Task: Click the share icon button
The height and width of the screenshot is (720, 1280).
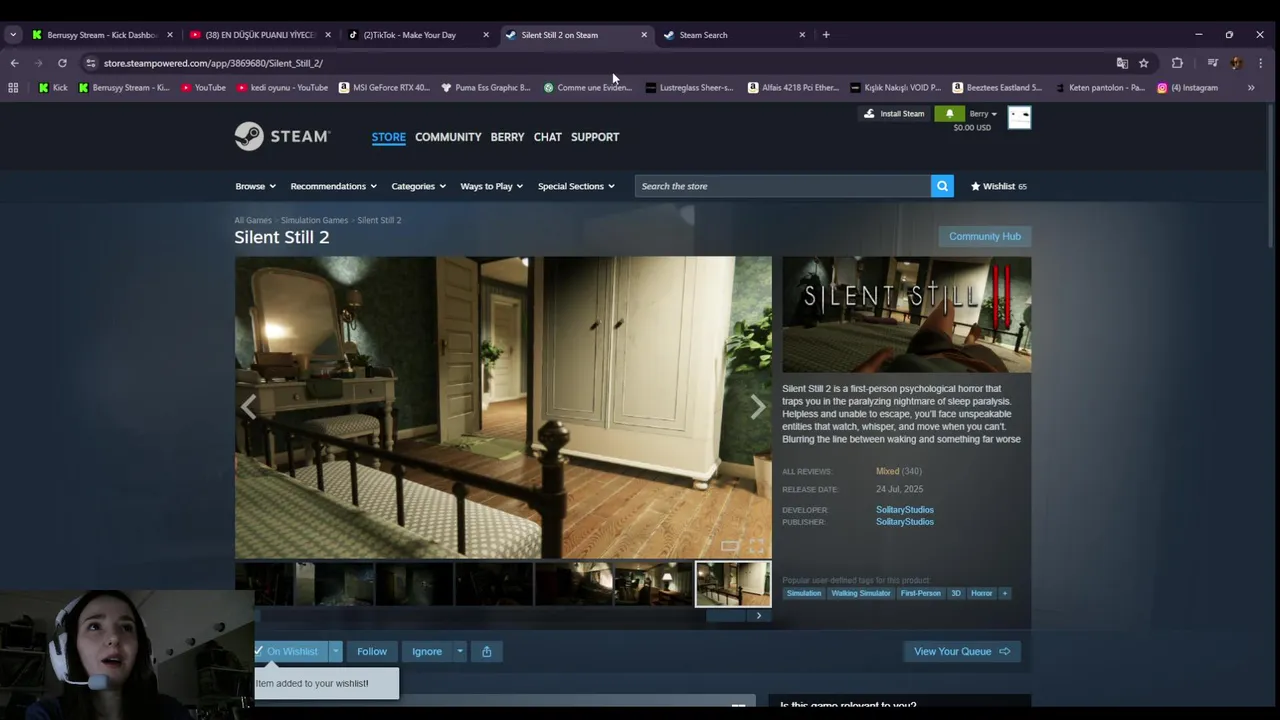Action: point(486,651)
